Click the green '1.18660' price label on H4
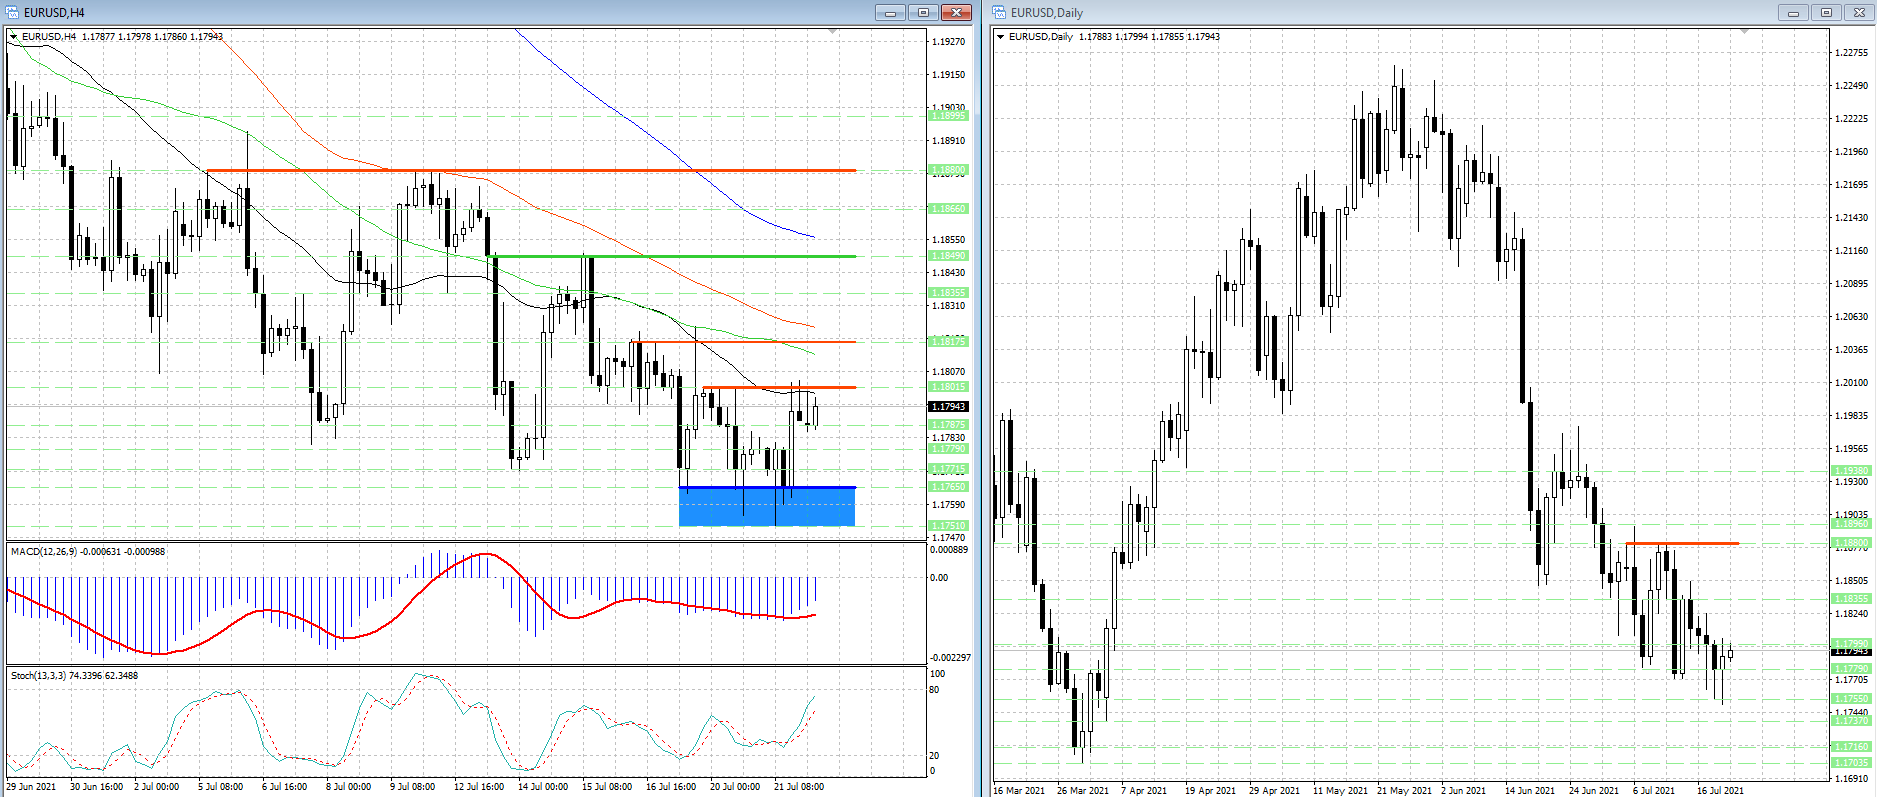Screen dimensions: 1877x797 [949, 209]
